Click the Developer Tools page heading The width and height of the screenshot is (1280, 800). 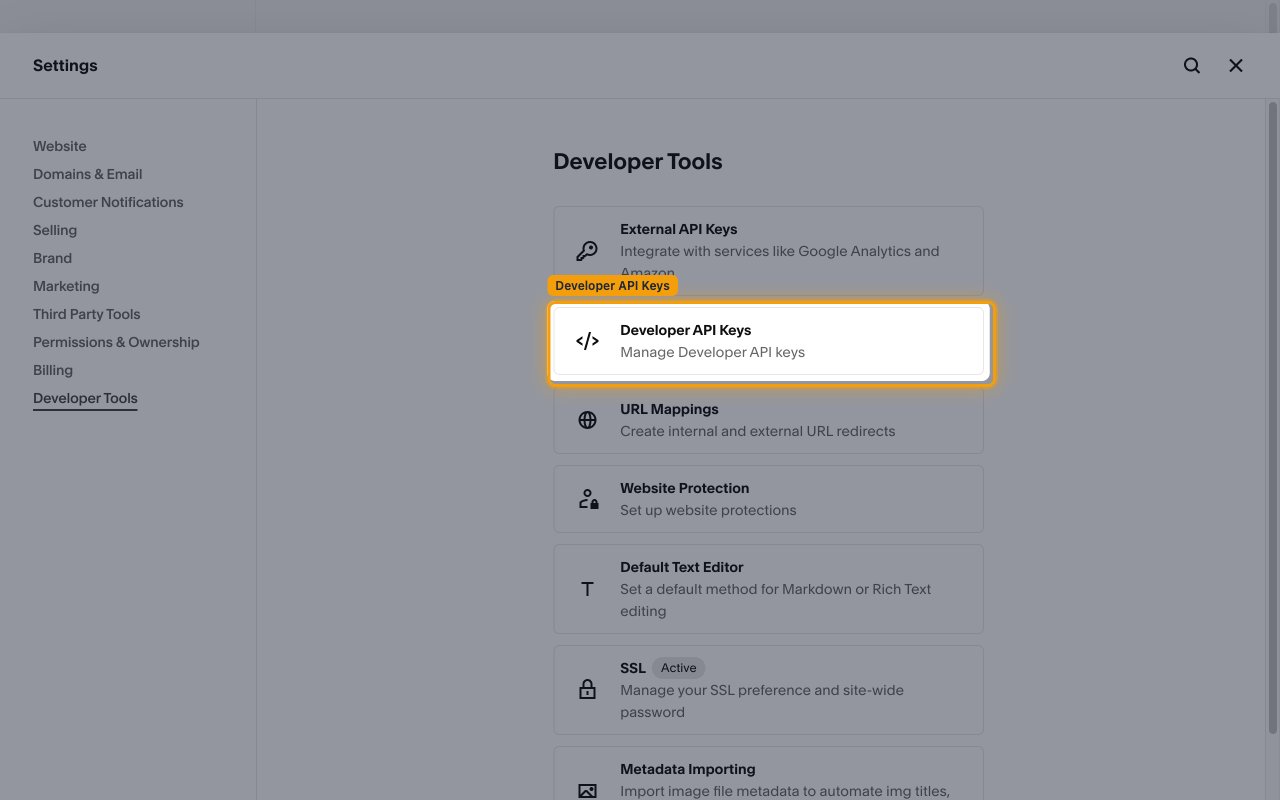click(x=638, y=161)
